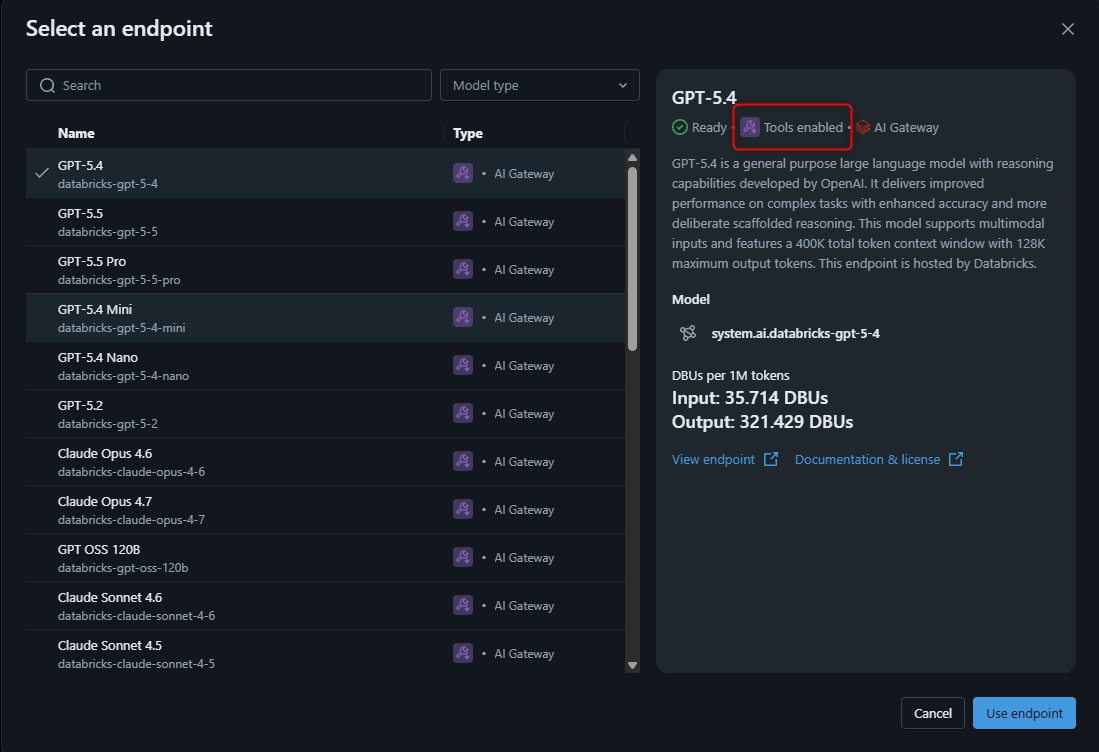Select the GPT-5.5 endpoint name
This screenshot has height=752, width=1099.
tap(80, 213)
